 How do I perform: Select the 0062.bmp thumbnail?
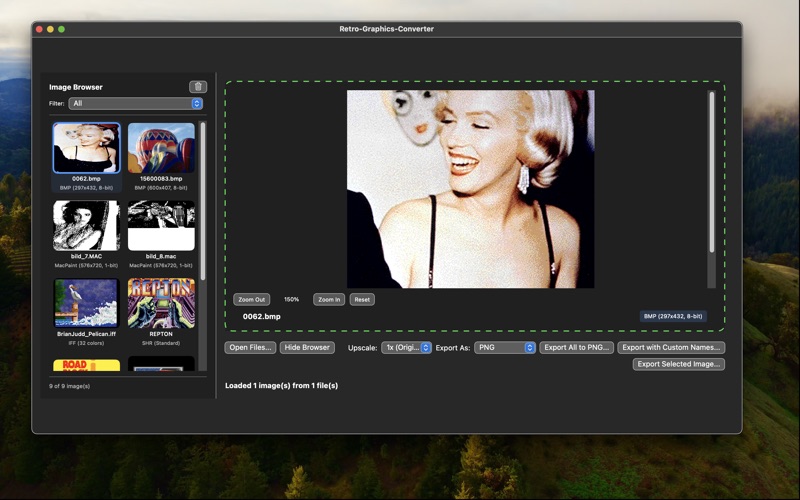[86, 148]
